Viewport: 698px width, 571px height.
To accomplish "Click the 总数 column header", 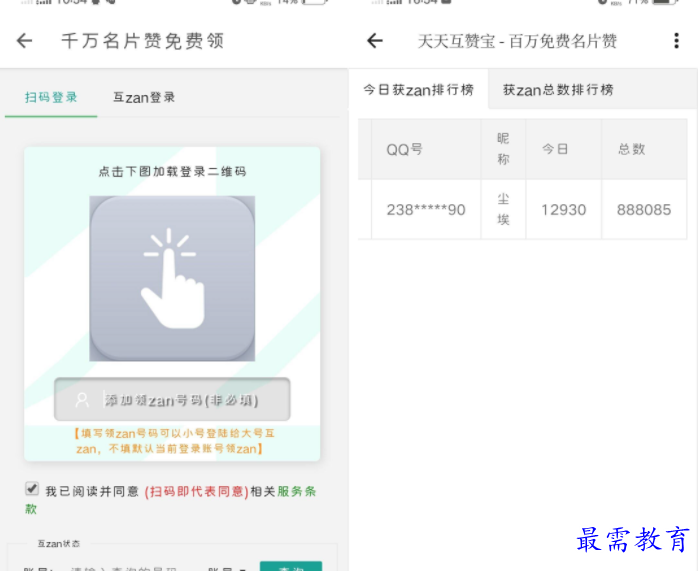I will 644,149.
